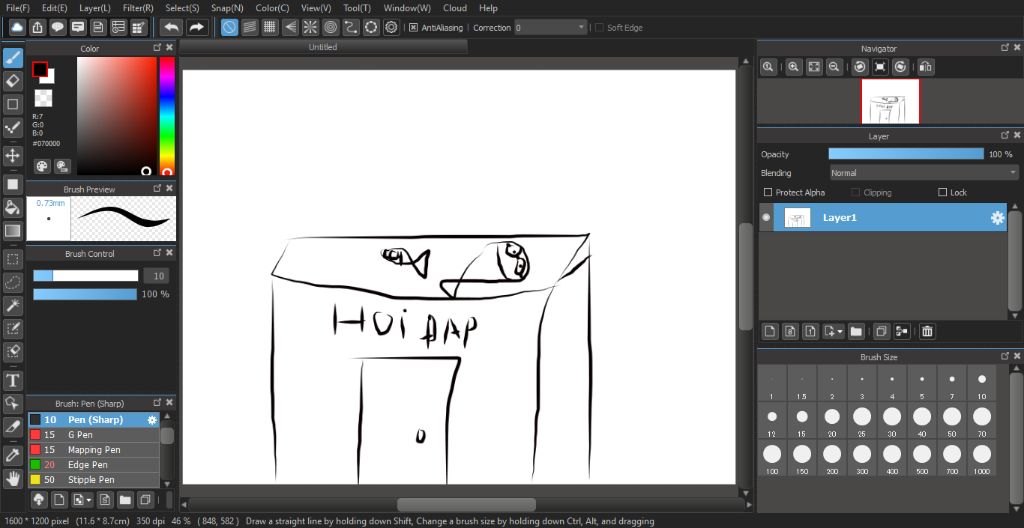Click the Undo arrow in toolbar
The image size is (1024, 528).
click(172, 27)
